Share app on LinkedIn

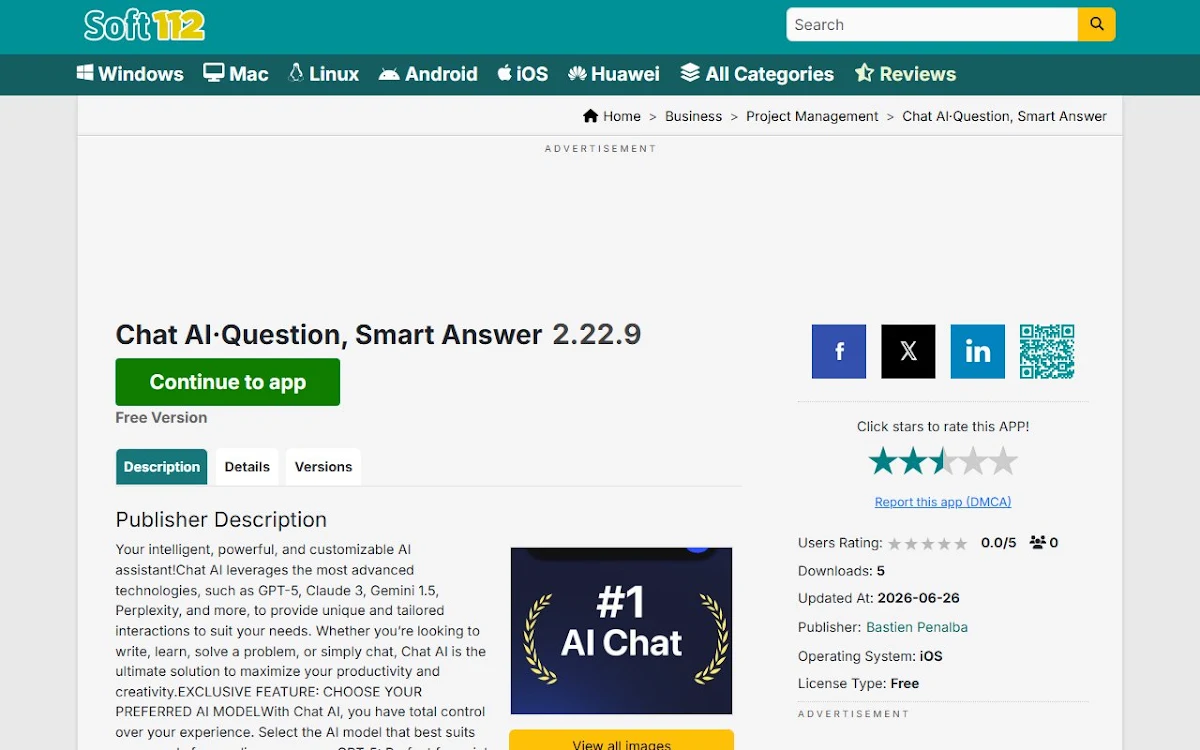pos(977,351)
